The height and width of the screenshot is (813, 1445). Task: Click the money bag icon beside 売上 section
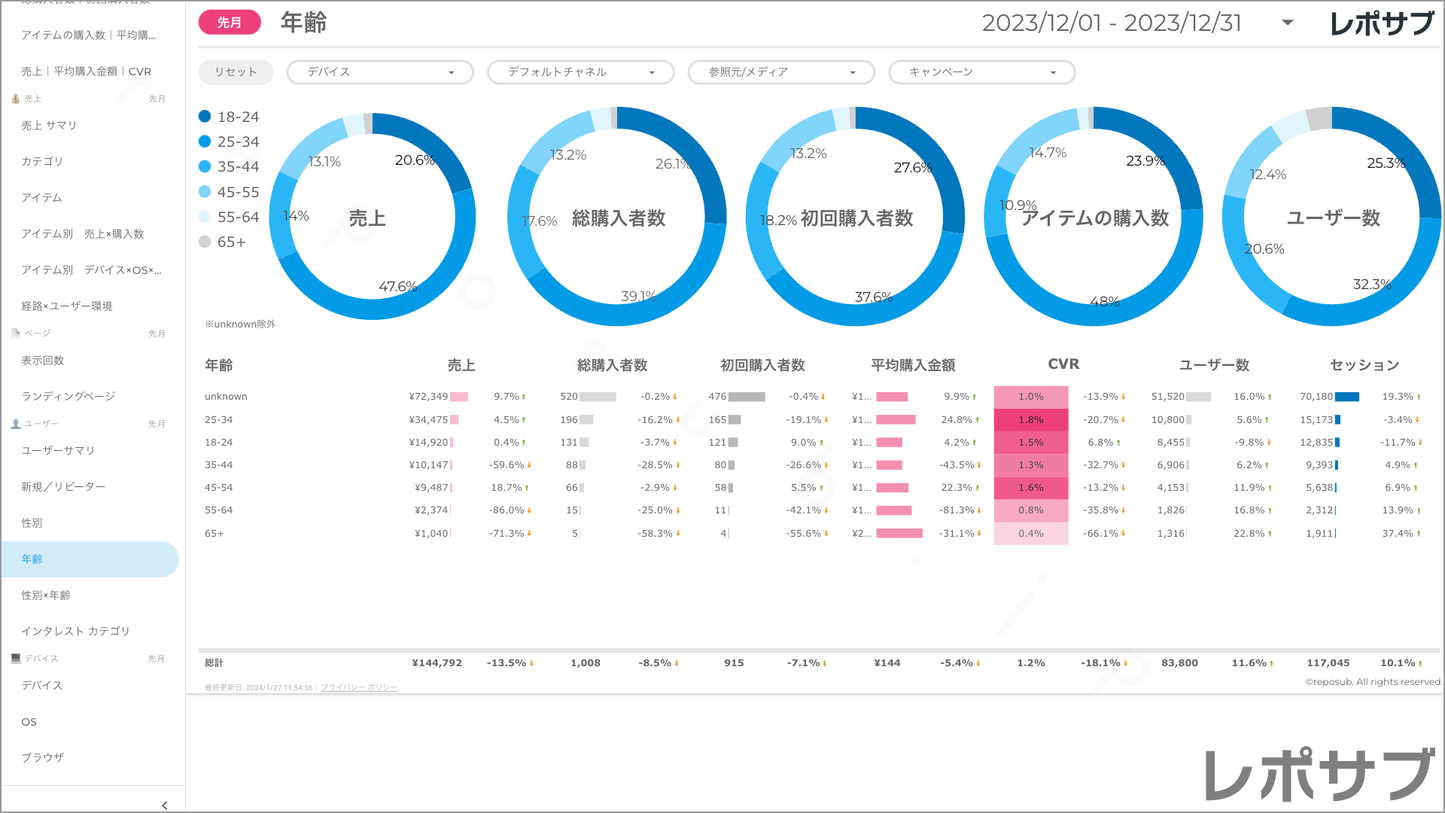point(15,99)
